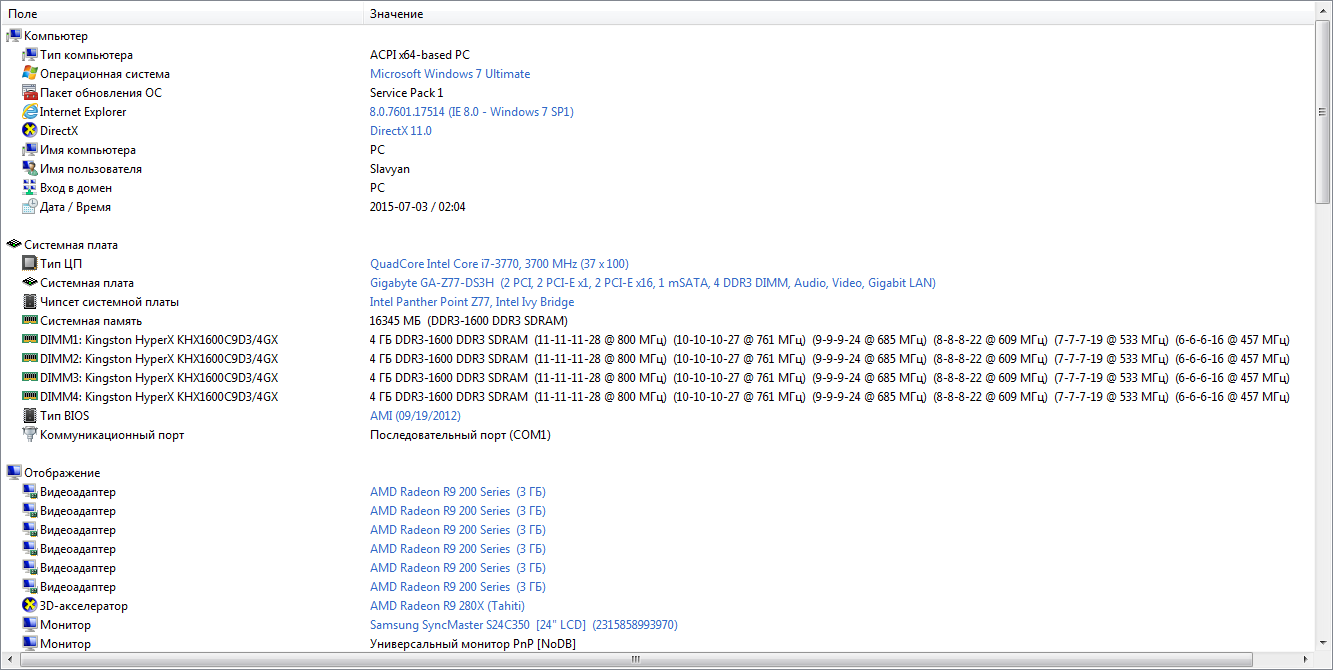Select the DIMM4: Kingston HyperX field label
Viewport: 1333px width, 670px height.
click(159, 397)
